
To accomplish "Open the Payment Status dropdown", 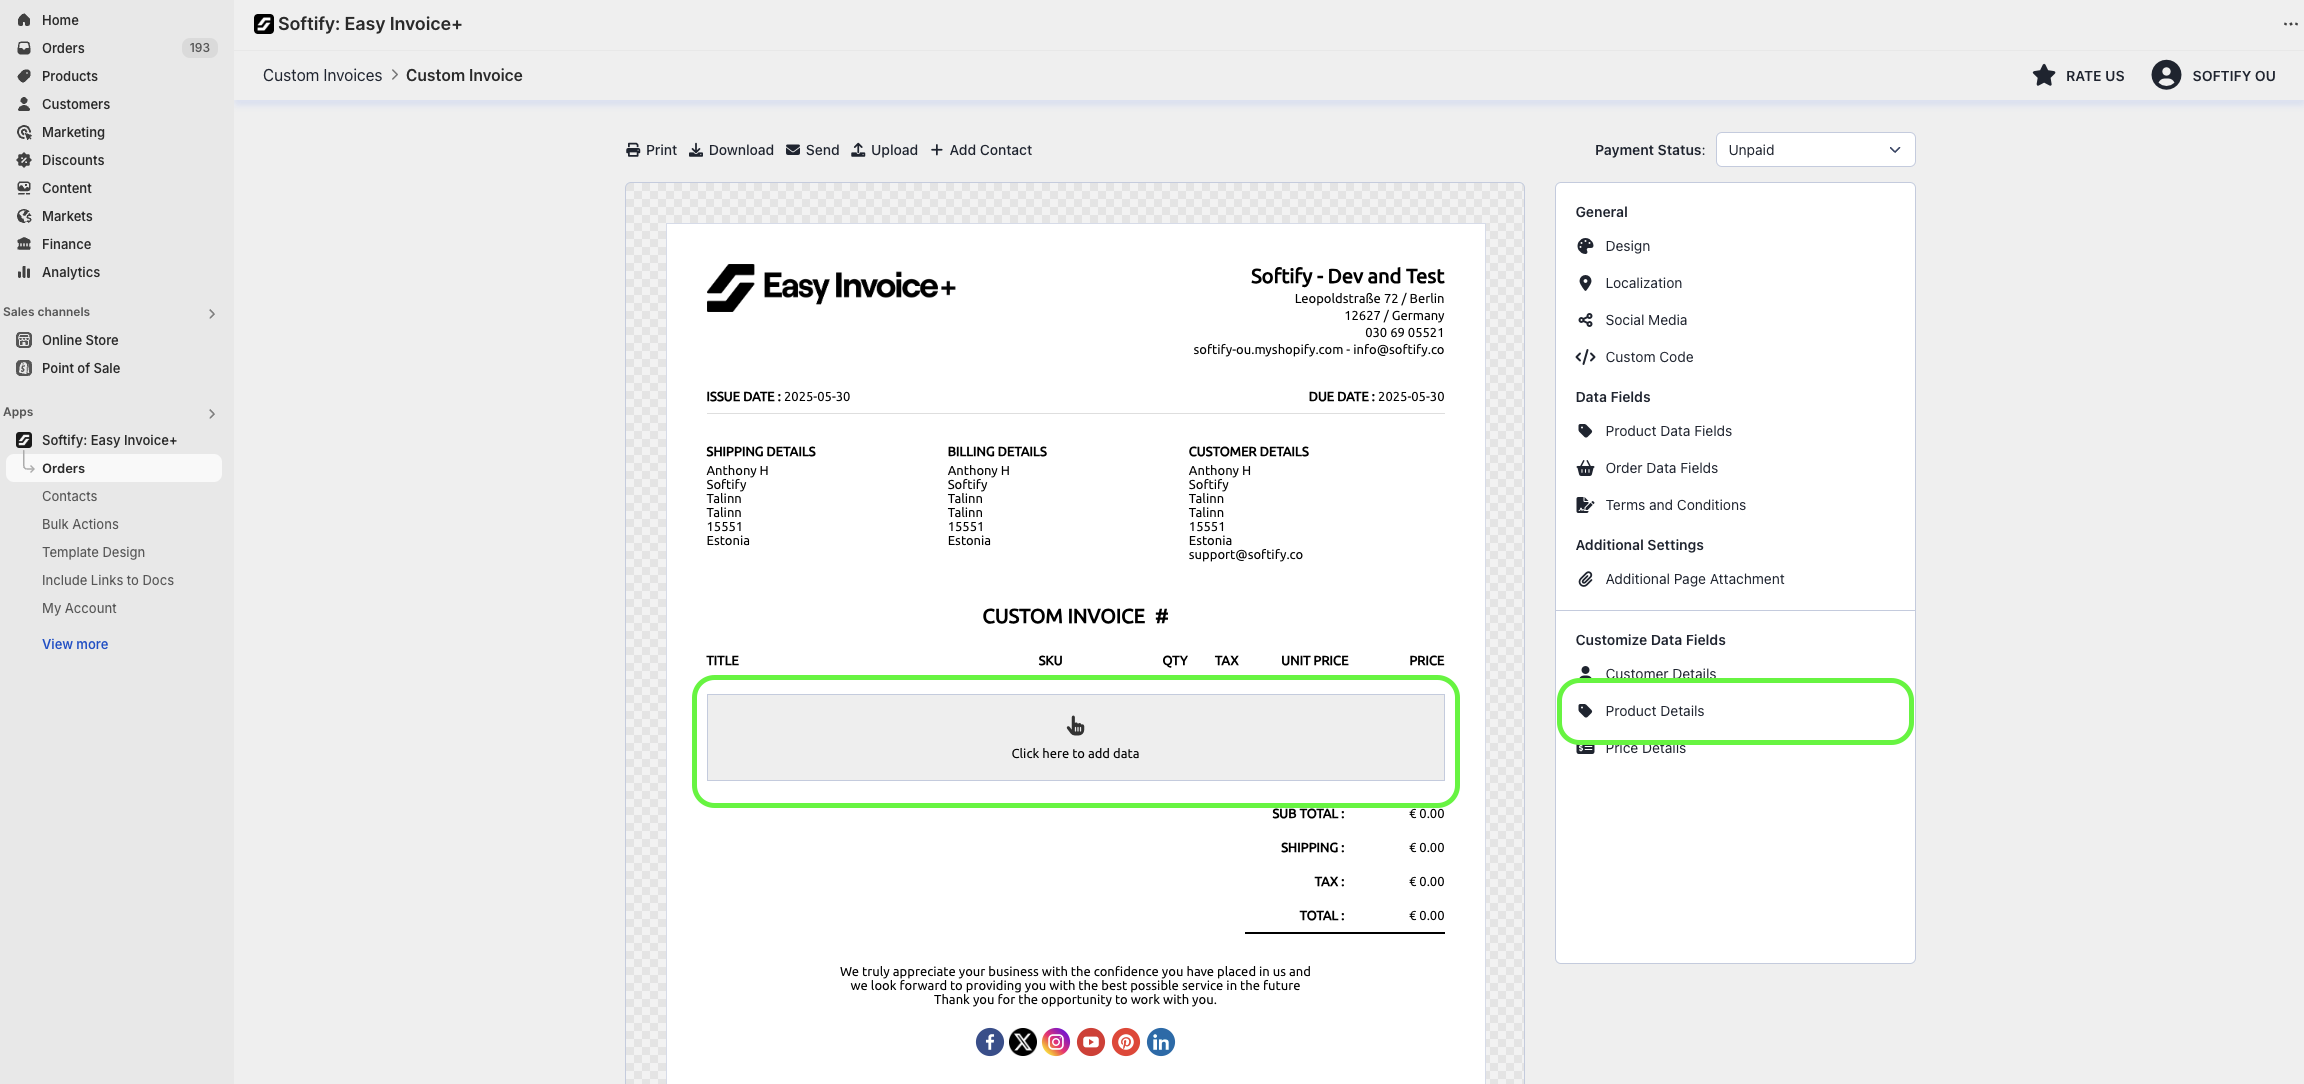I will [x=1814, y=150].
